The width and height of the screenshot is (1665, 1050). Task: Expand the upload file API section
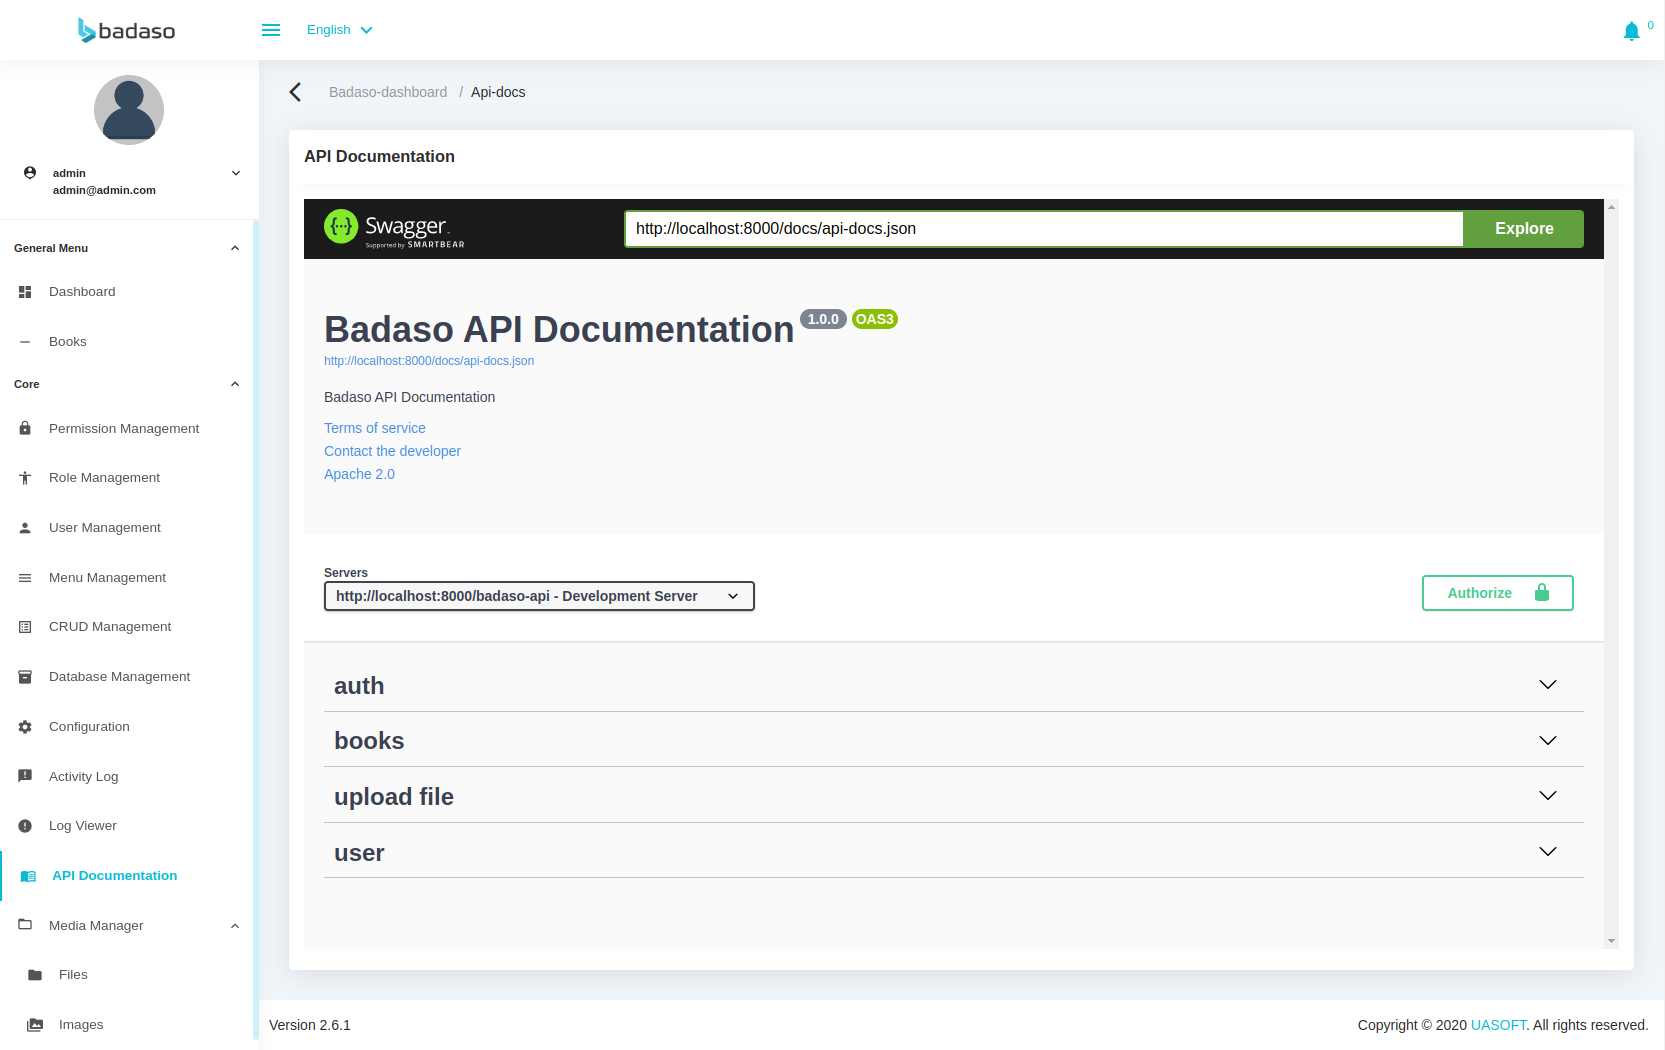(x=953, y=796)
